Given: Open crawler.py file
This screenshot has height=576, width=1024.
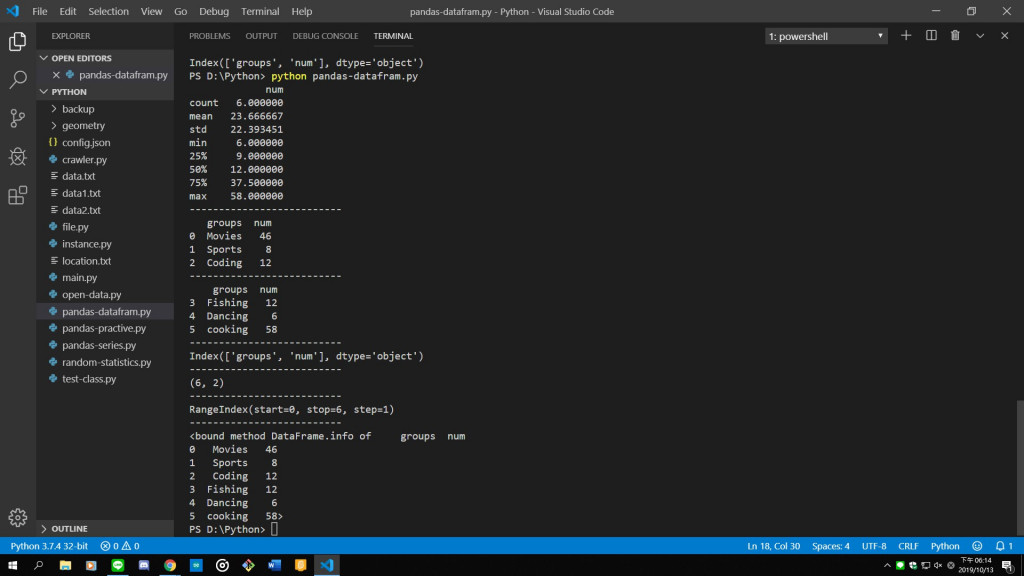Looking at the screenshot, I should pyautogui.click(x=105, y=159).
